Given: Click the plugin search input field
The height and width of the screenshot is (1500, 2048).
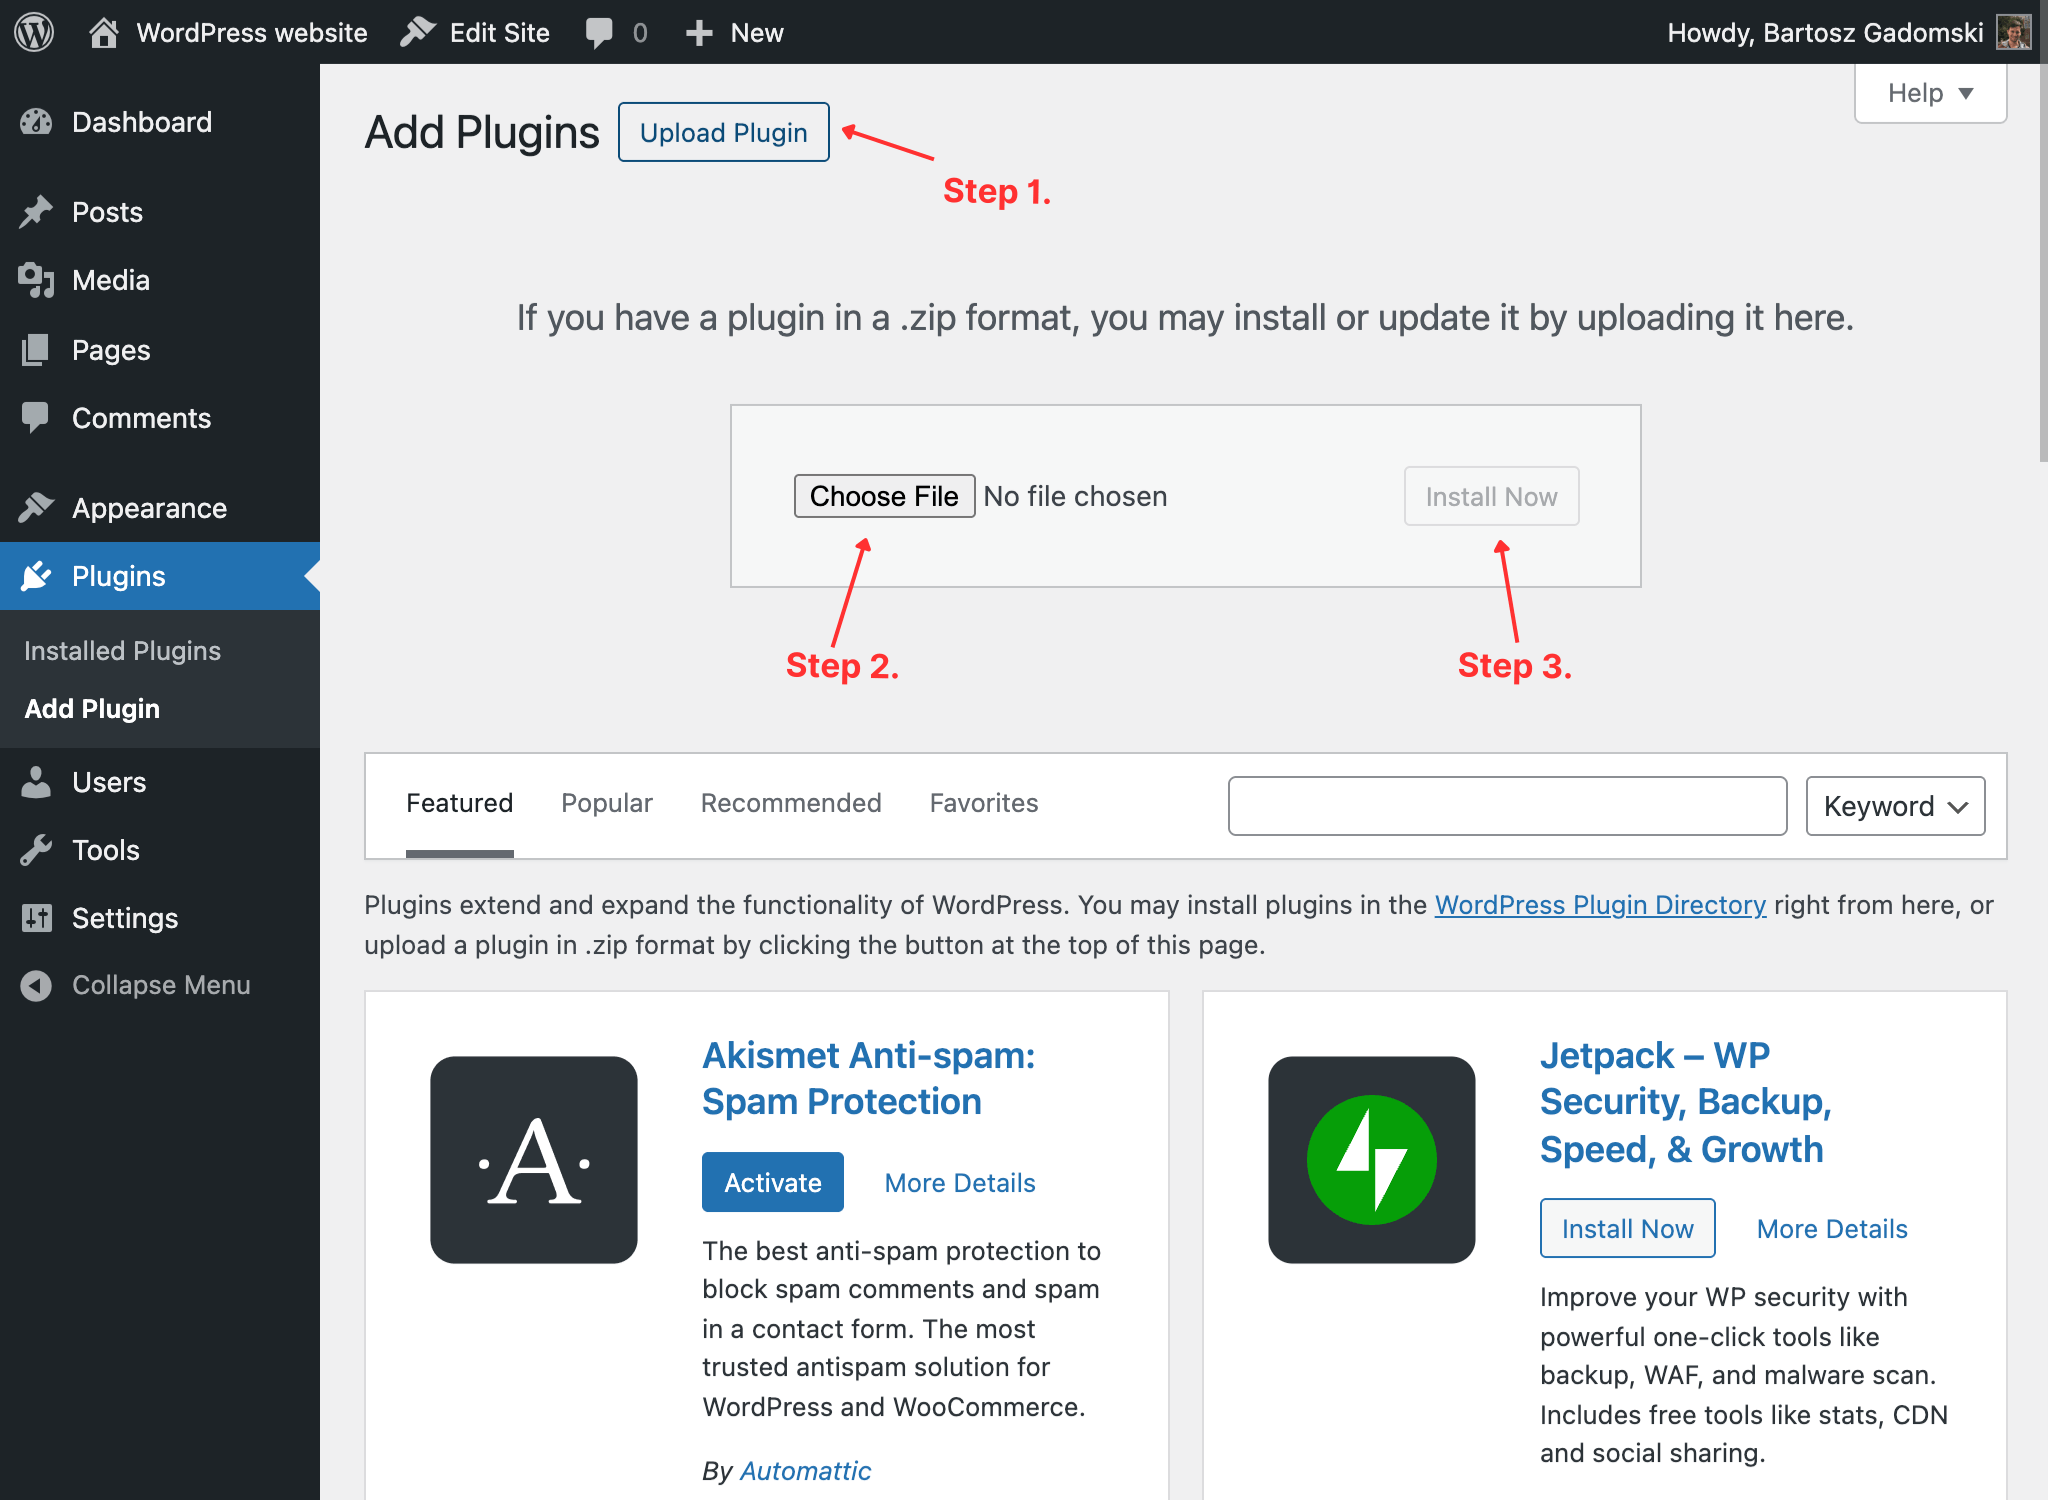Looking at the screenshot, I should (x=1507, y=806).
